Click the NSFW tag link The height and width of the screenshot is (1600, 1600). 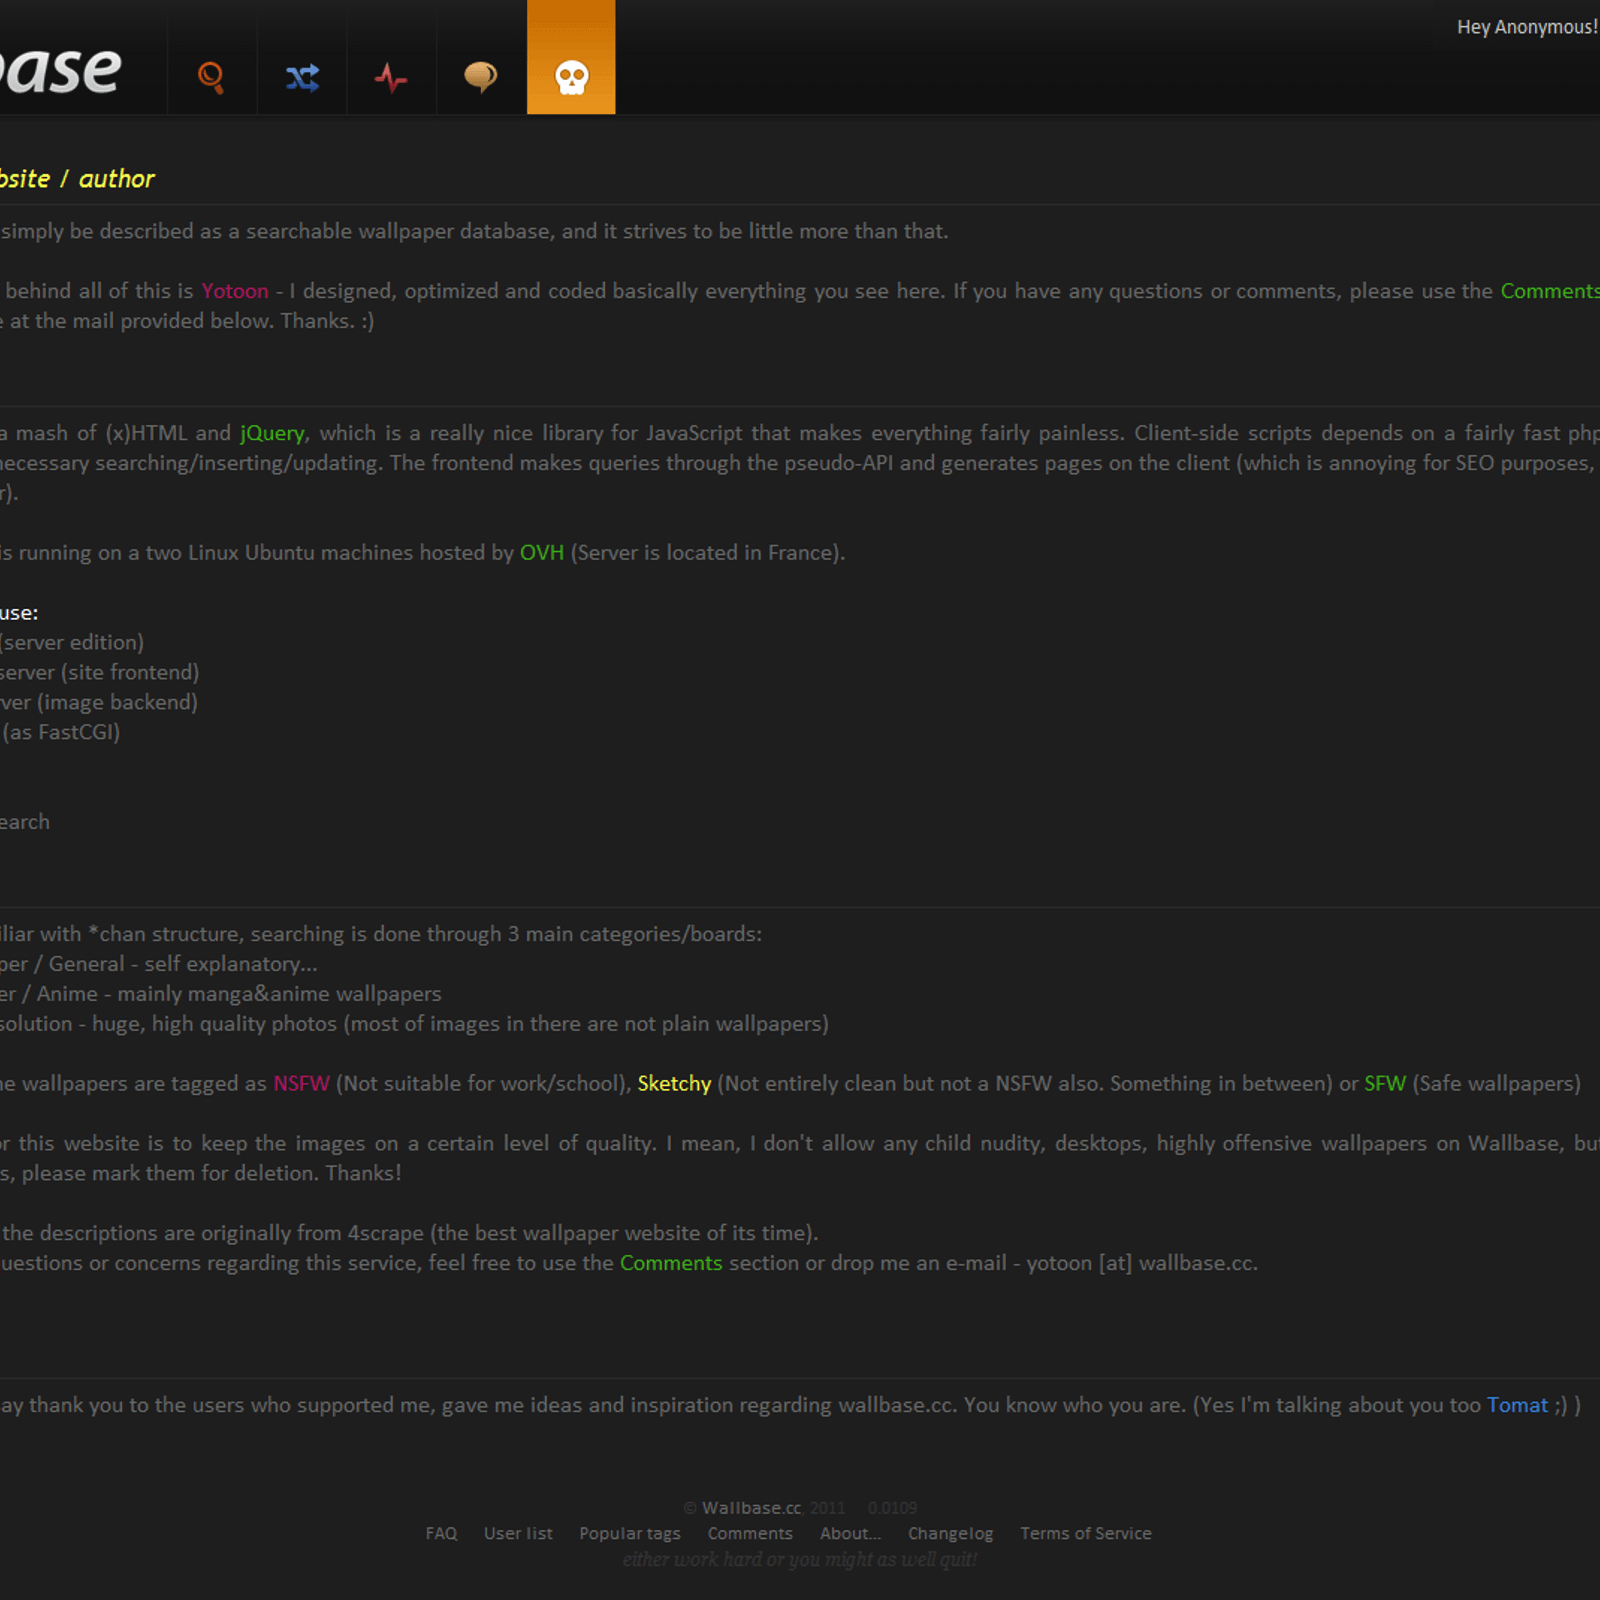point(301,1084)
